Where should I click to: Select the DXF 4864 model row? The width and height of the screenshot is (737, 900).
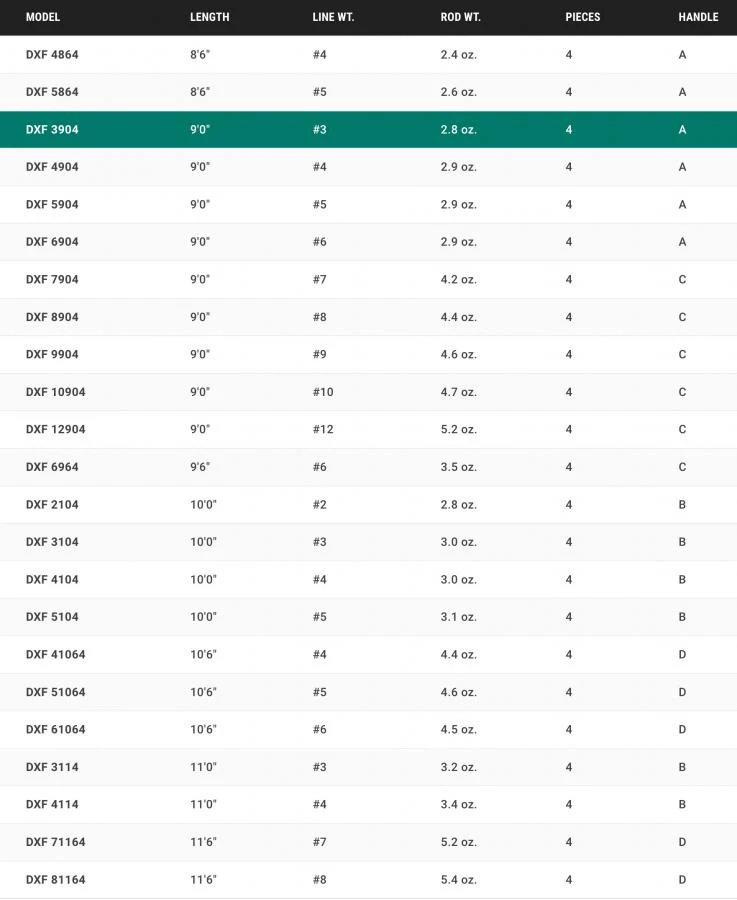point(52,55)
